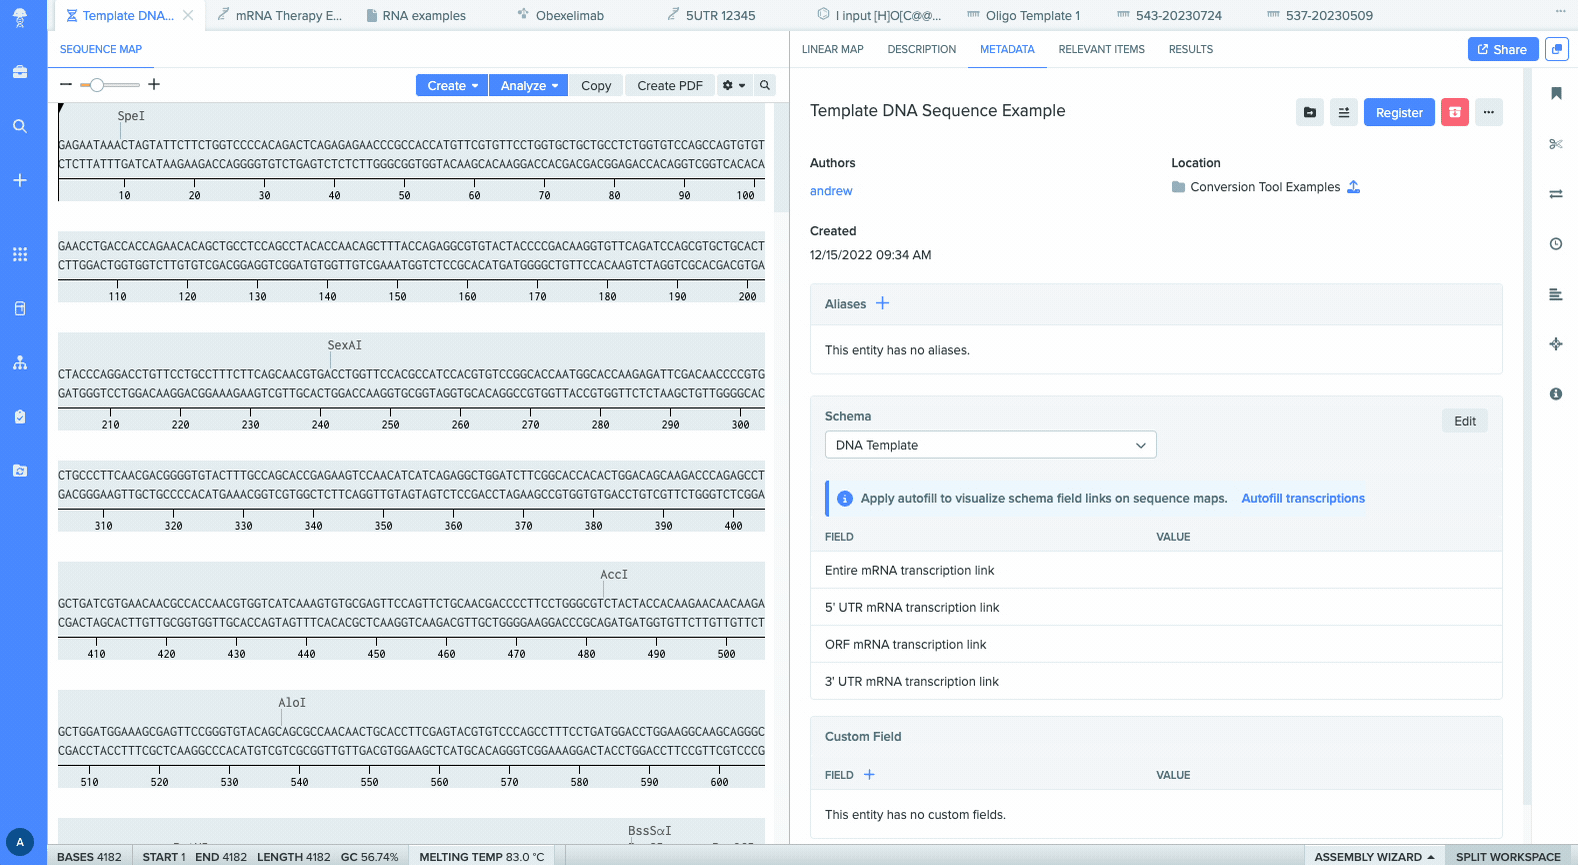Click the SexAI enzyme label

345,345
